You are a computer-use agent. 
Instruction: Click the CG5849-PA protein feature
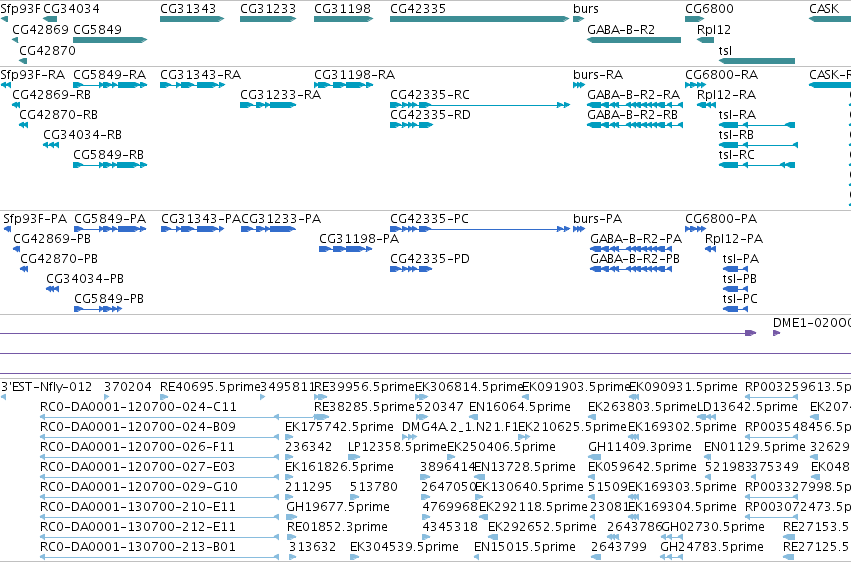pos(110,229)
